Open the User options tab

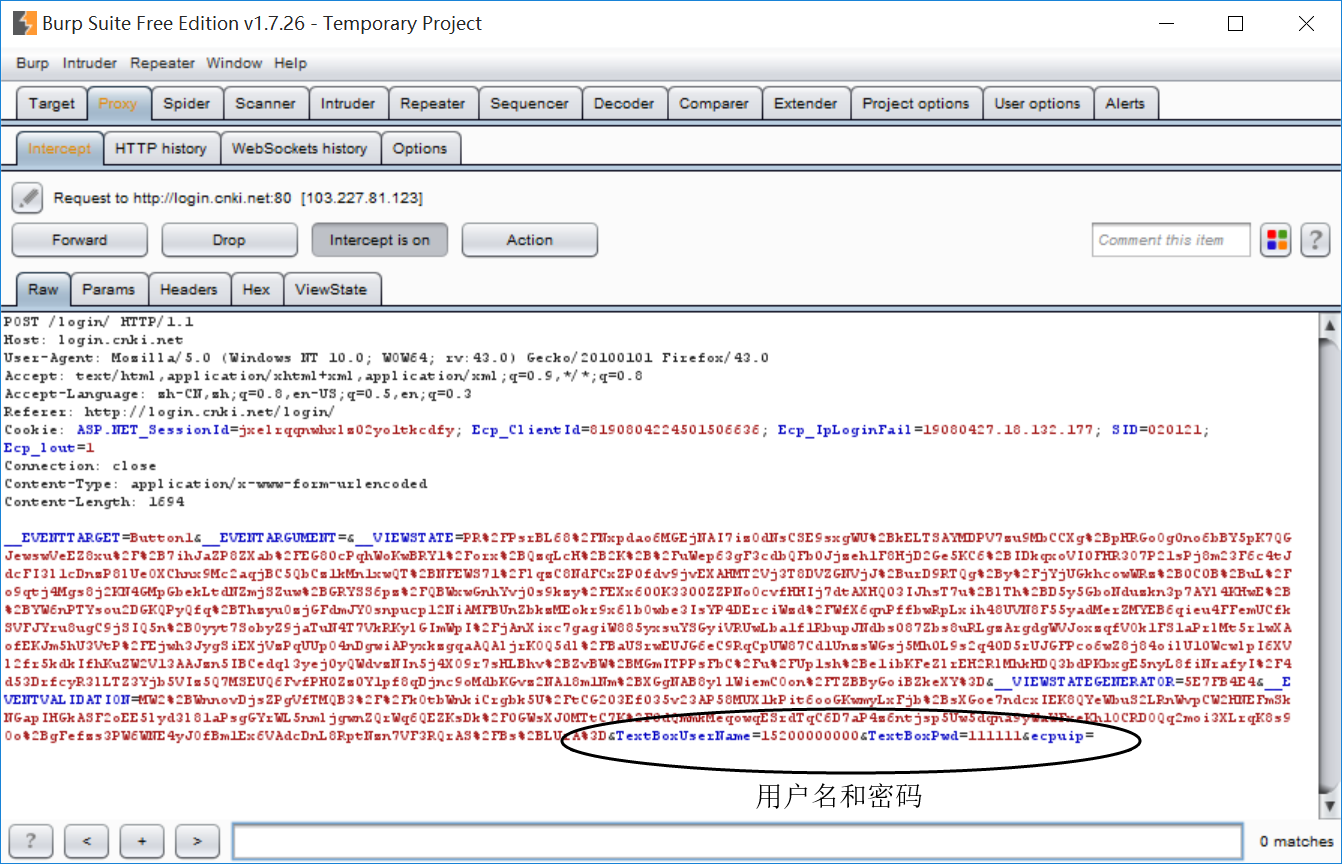coord(1038,103)
